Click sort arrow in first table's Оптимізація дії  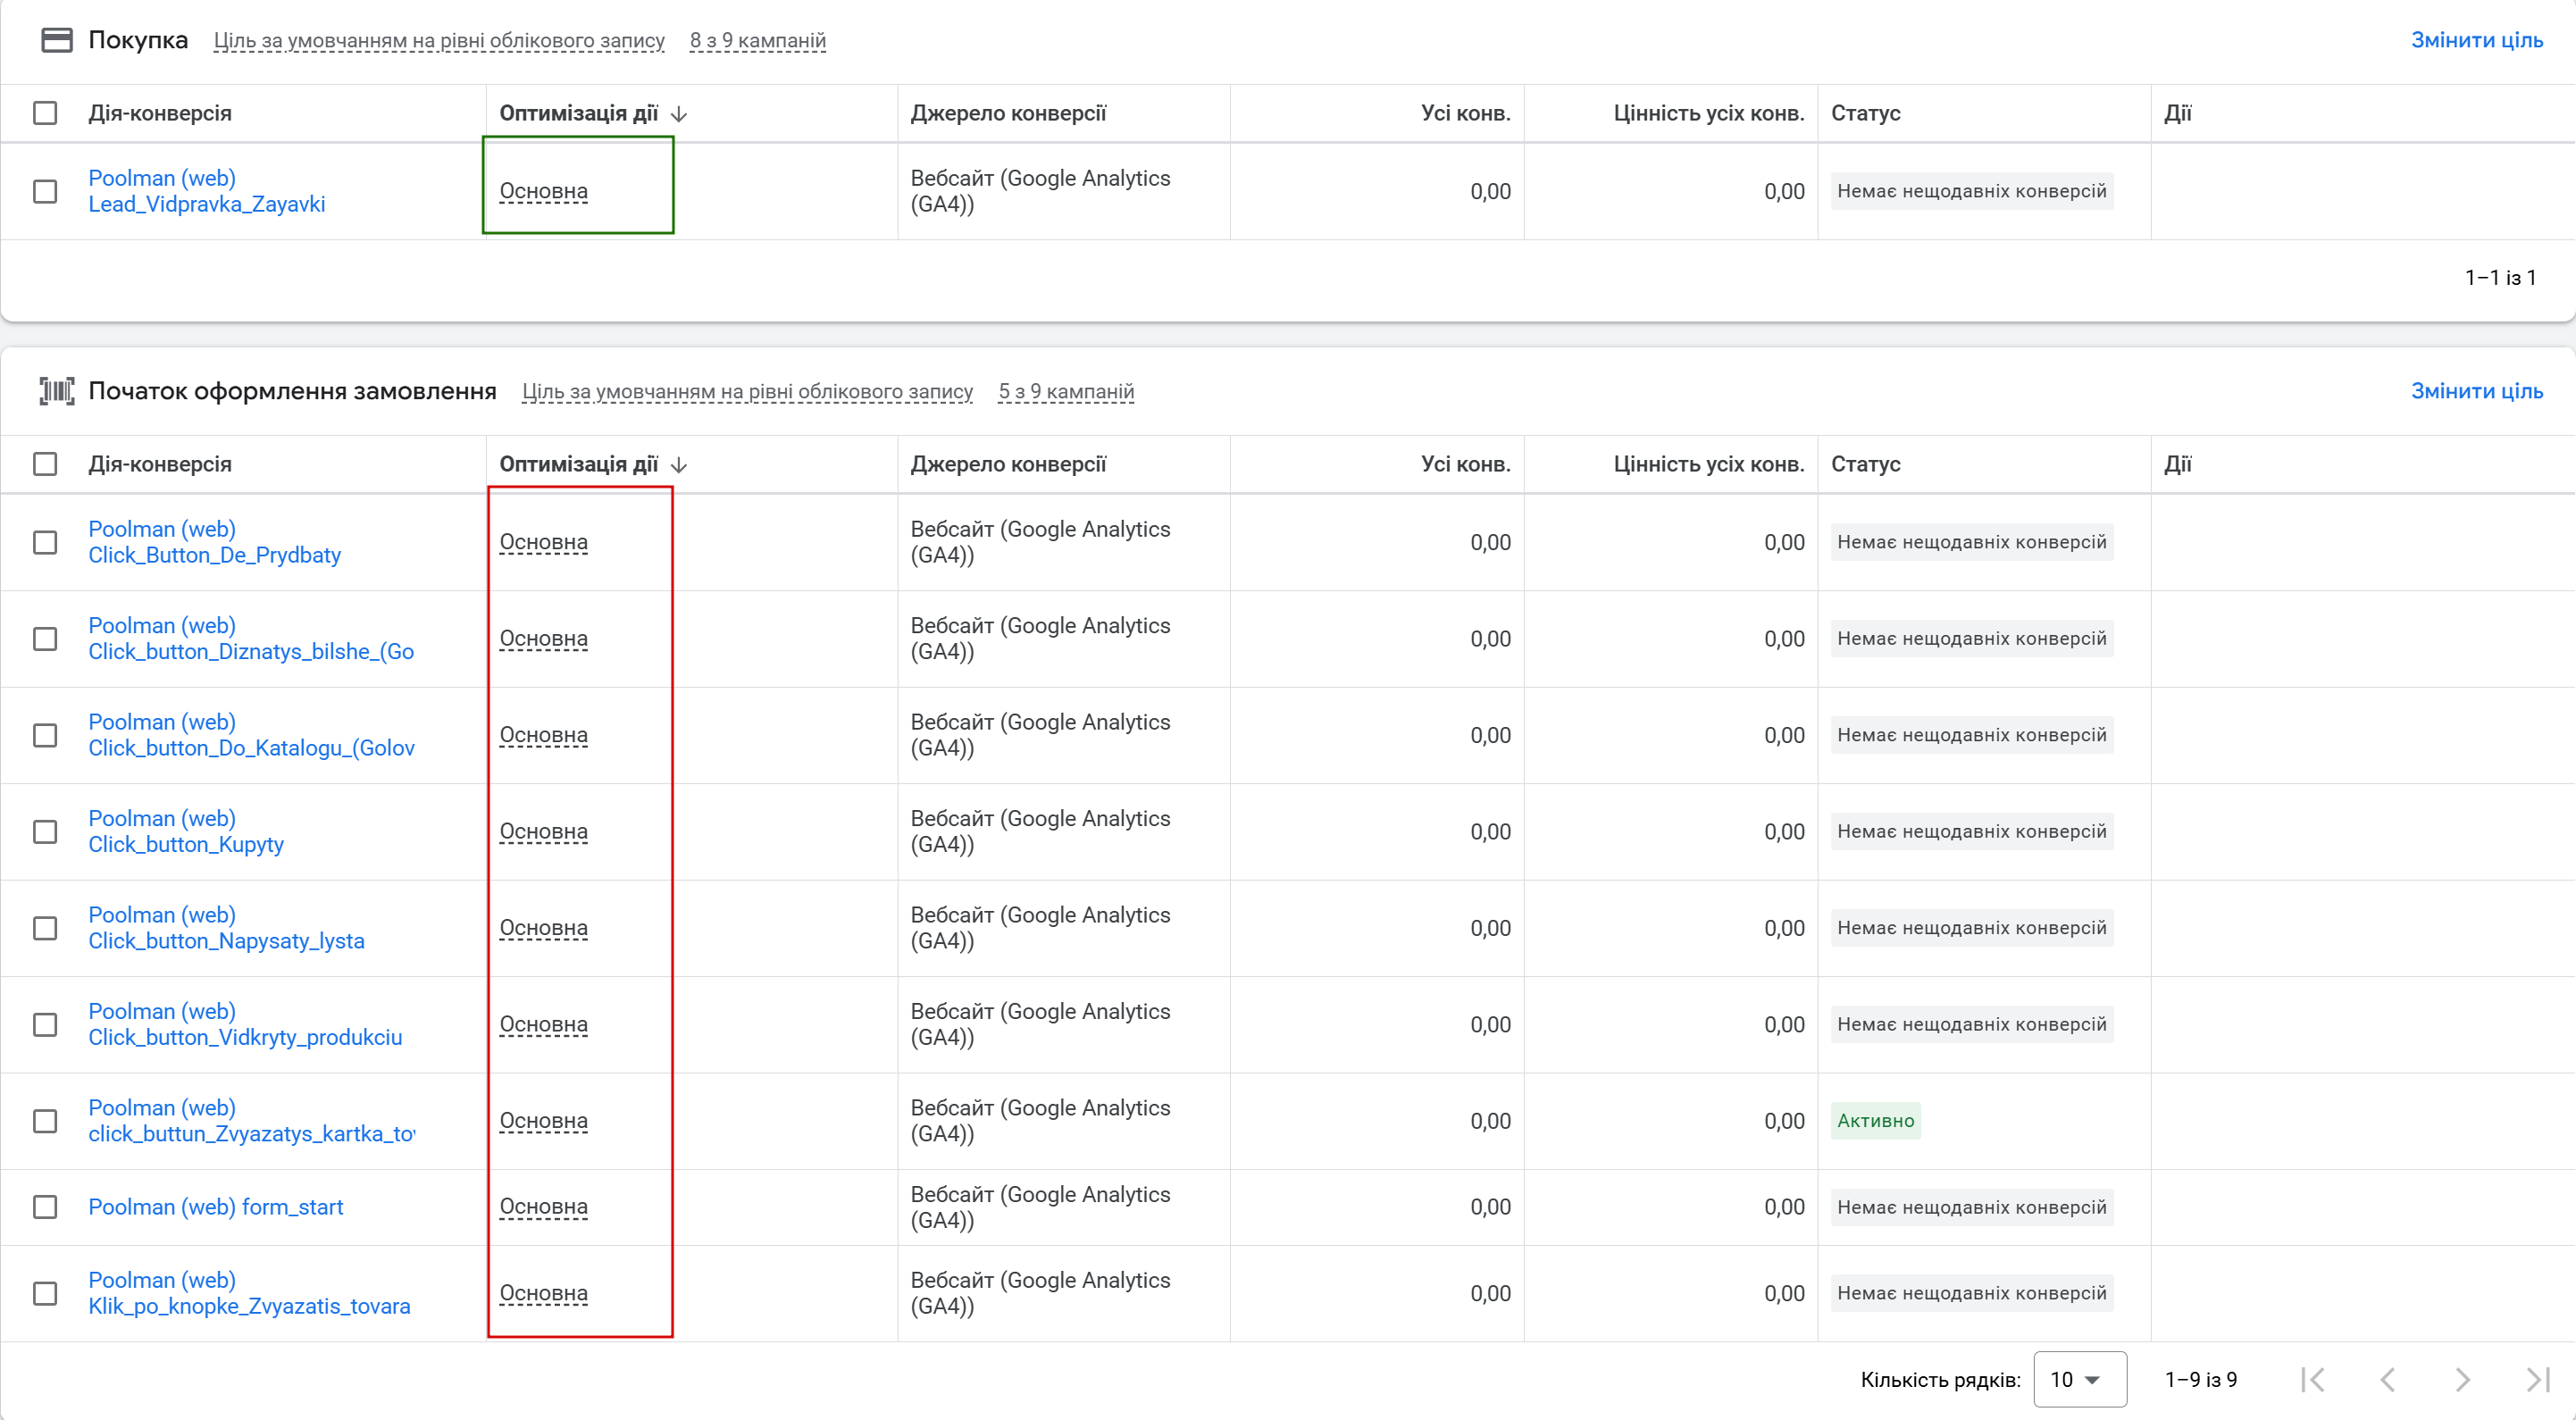pos(679,114)
